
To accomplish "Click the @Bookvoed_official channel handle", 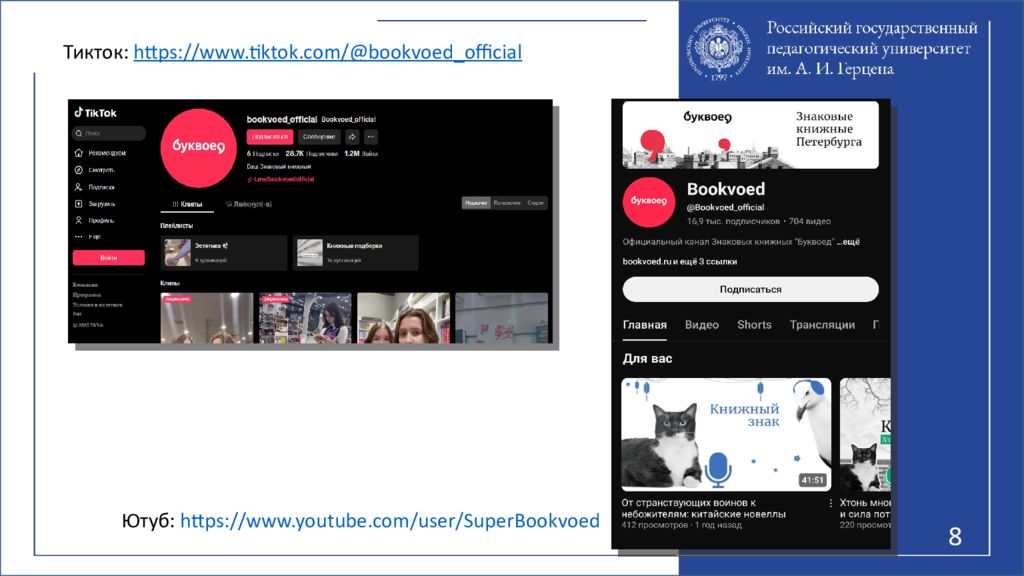I will pyautogui.click(x=725, y=208).
